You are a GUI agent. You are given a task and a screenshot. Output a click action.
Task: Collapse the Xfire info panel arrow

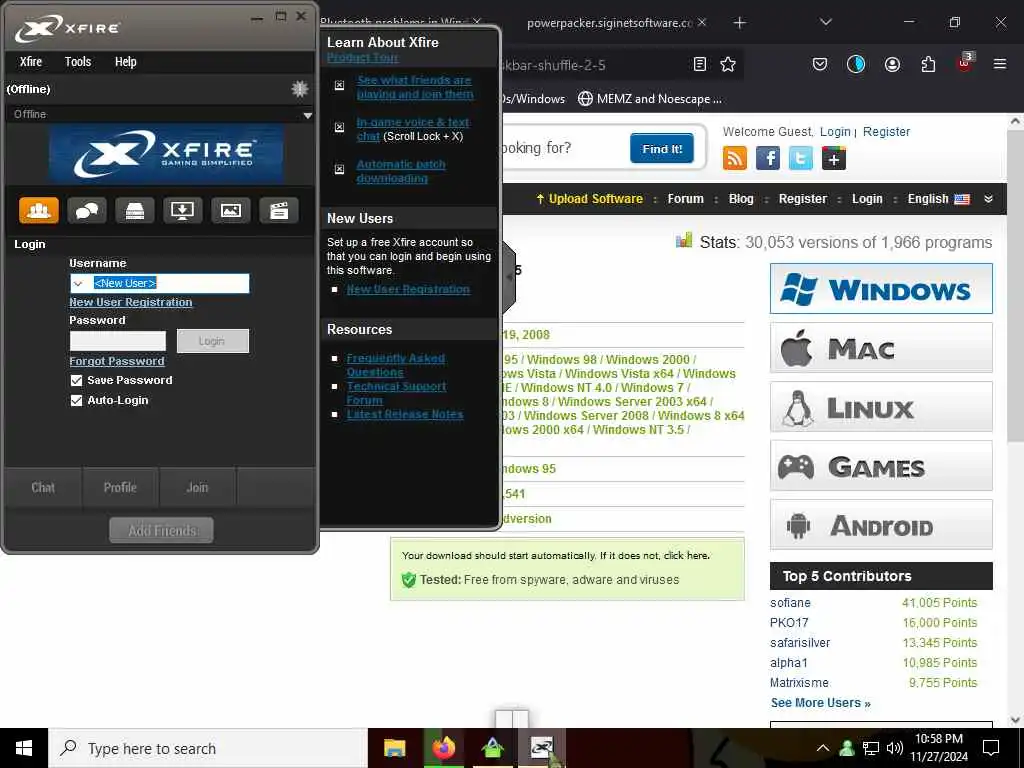pyautogui.click(x=509, y=277)
